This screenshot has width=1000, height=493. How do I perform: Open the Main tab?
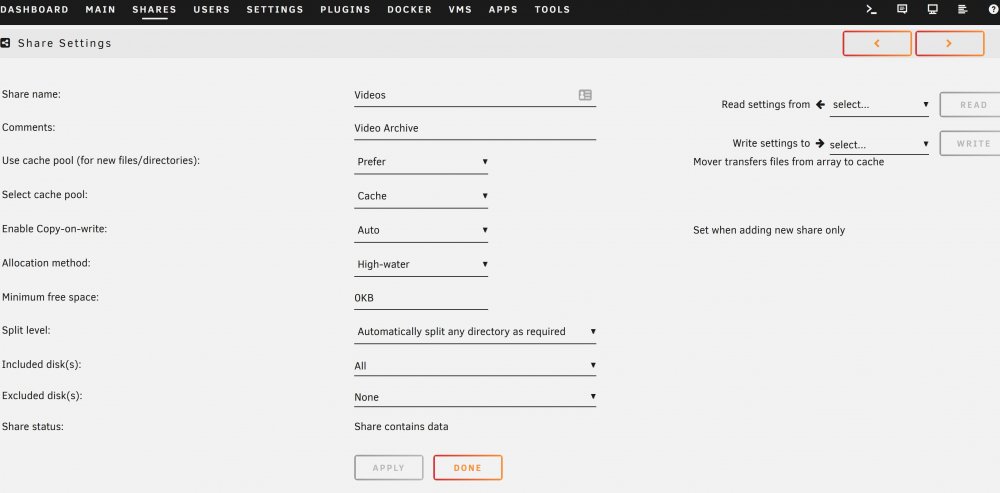[x=100, y=10]
